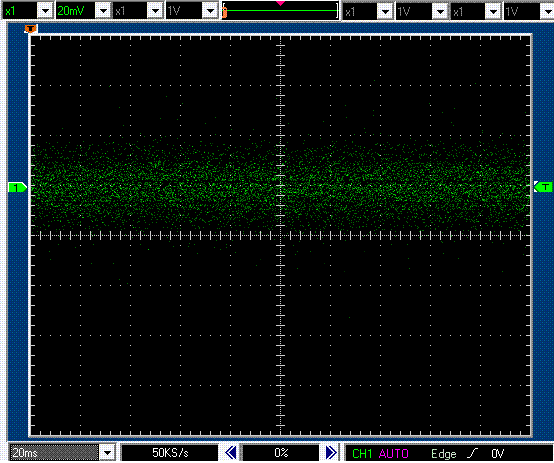Viewport: 554px width, 463px height.
Task: Click the left blue horizontal position arrow
Action: click(230, 452)
